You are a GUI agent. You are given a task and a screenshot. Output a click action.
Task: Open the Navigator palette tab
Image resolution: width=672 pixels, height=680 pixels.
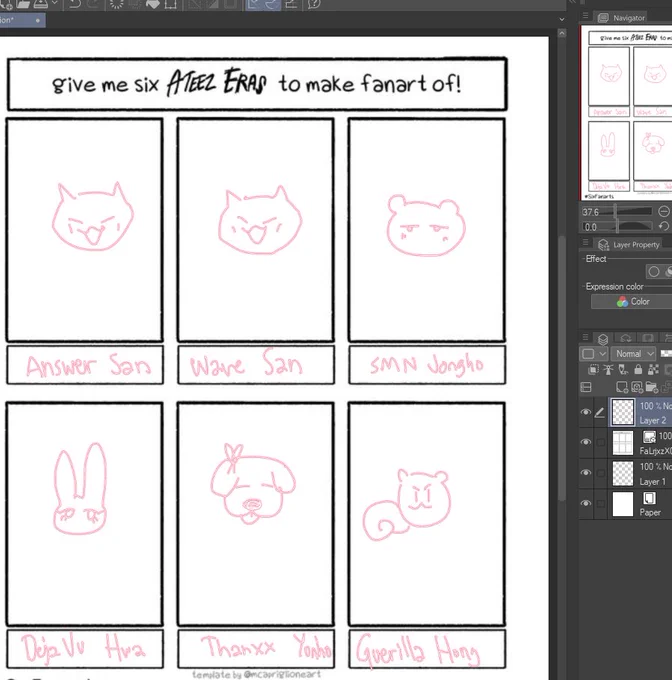621,18
